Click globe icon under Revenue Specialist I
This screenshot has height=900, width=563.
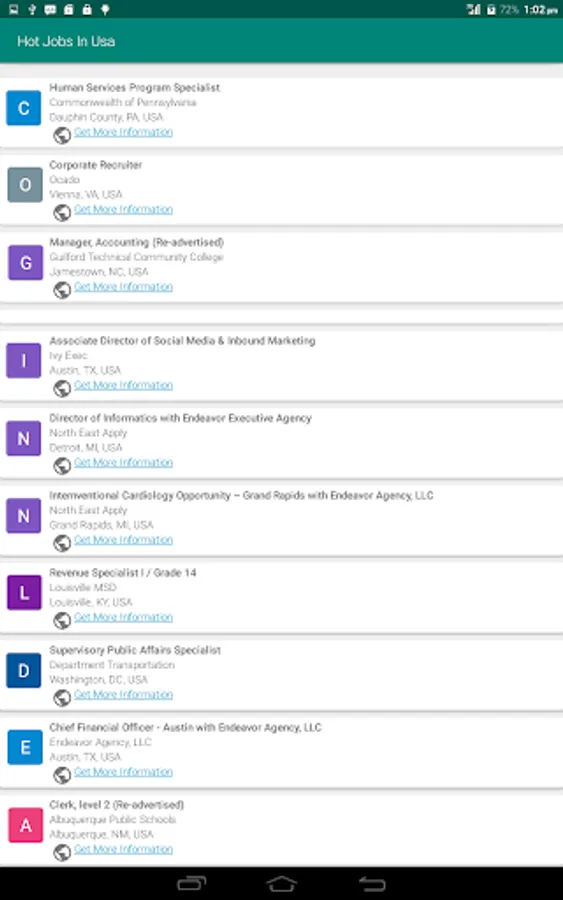click(62, 620)
